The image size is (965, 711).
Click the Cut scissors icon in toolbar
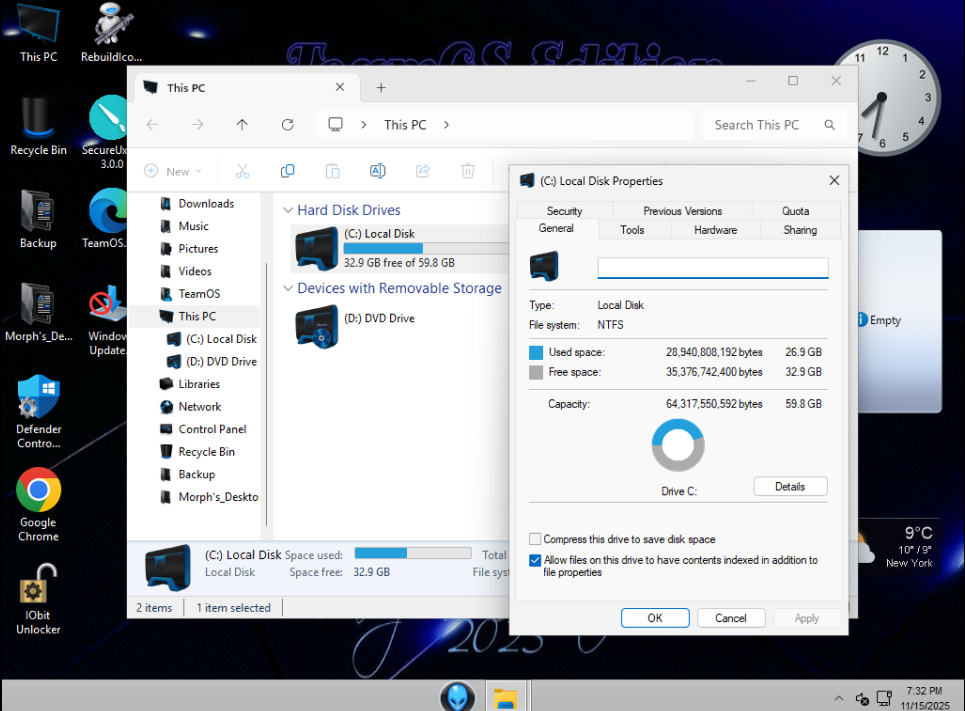click(x=242, y=171)
